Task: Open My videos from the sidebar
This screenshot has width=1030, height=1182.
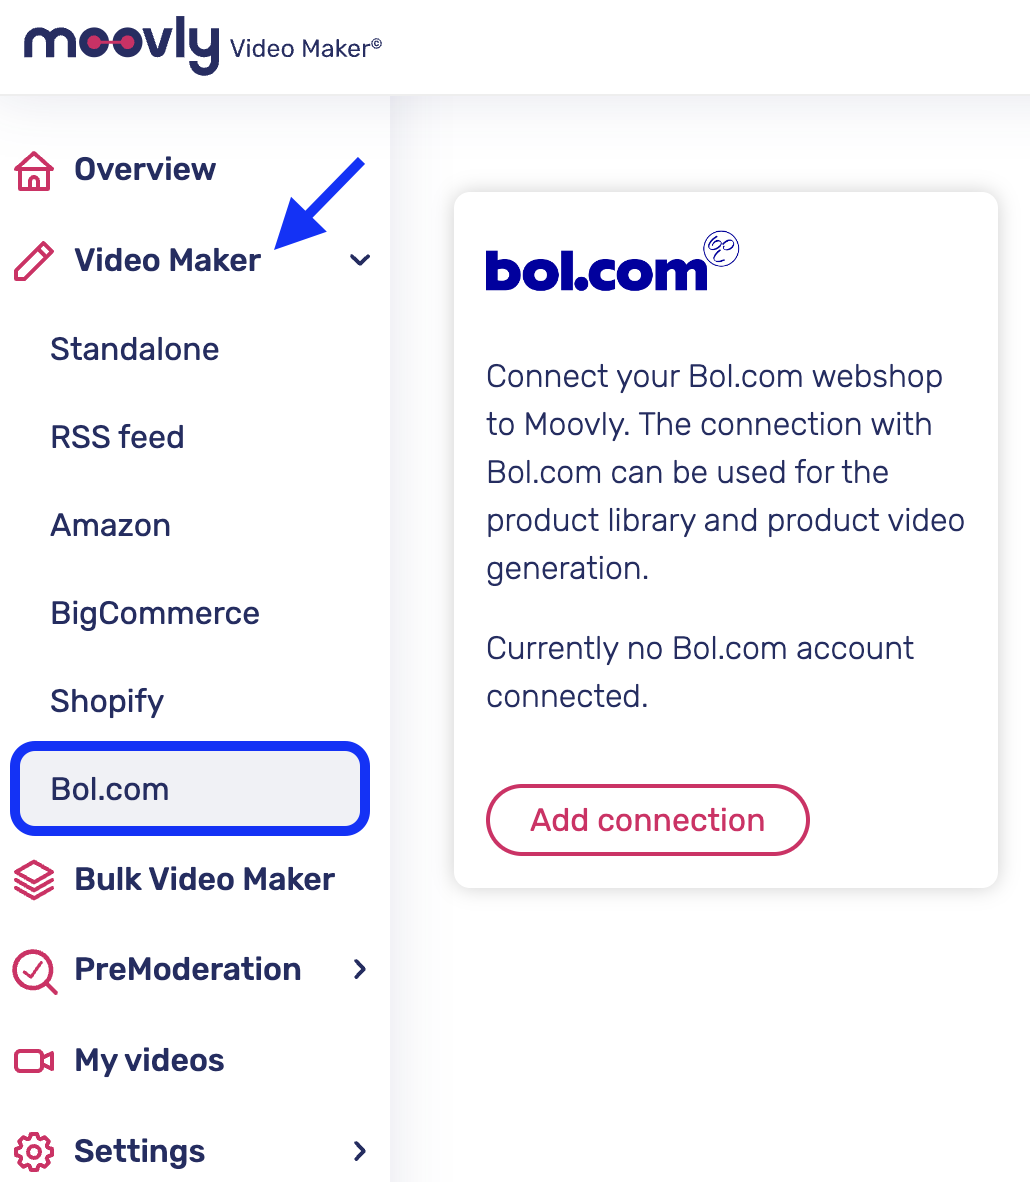Action: click(x=149, y=1061)
